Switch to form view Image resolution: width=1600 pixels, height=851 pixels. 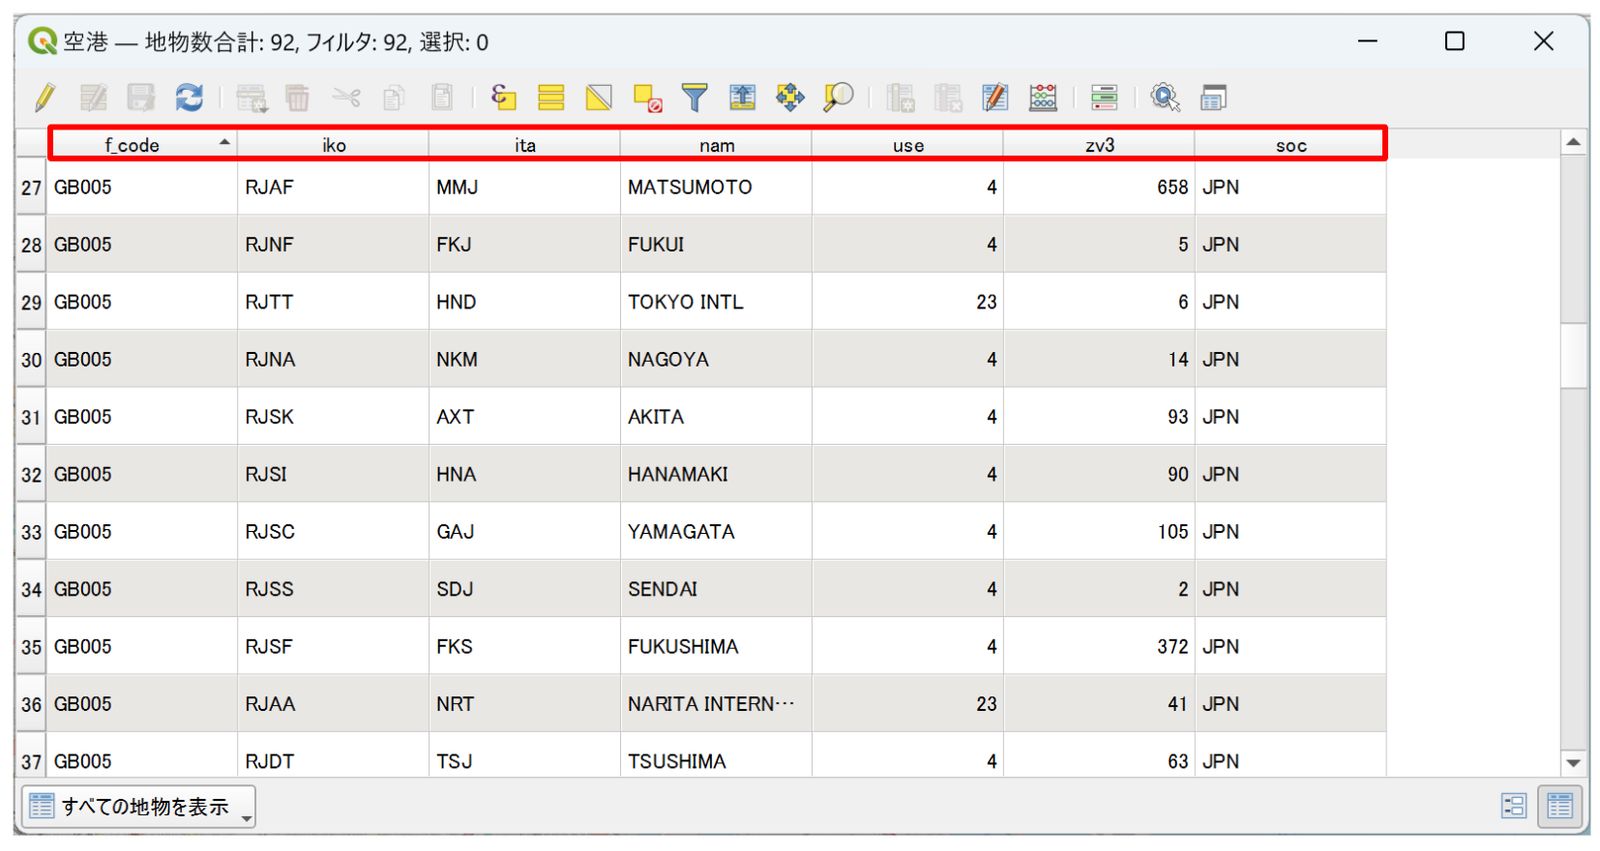pyautogui.click(x=1514, y=806)
